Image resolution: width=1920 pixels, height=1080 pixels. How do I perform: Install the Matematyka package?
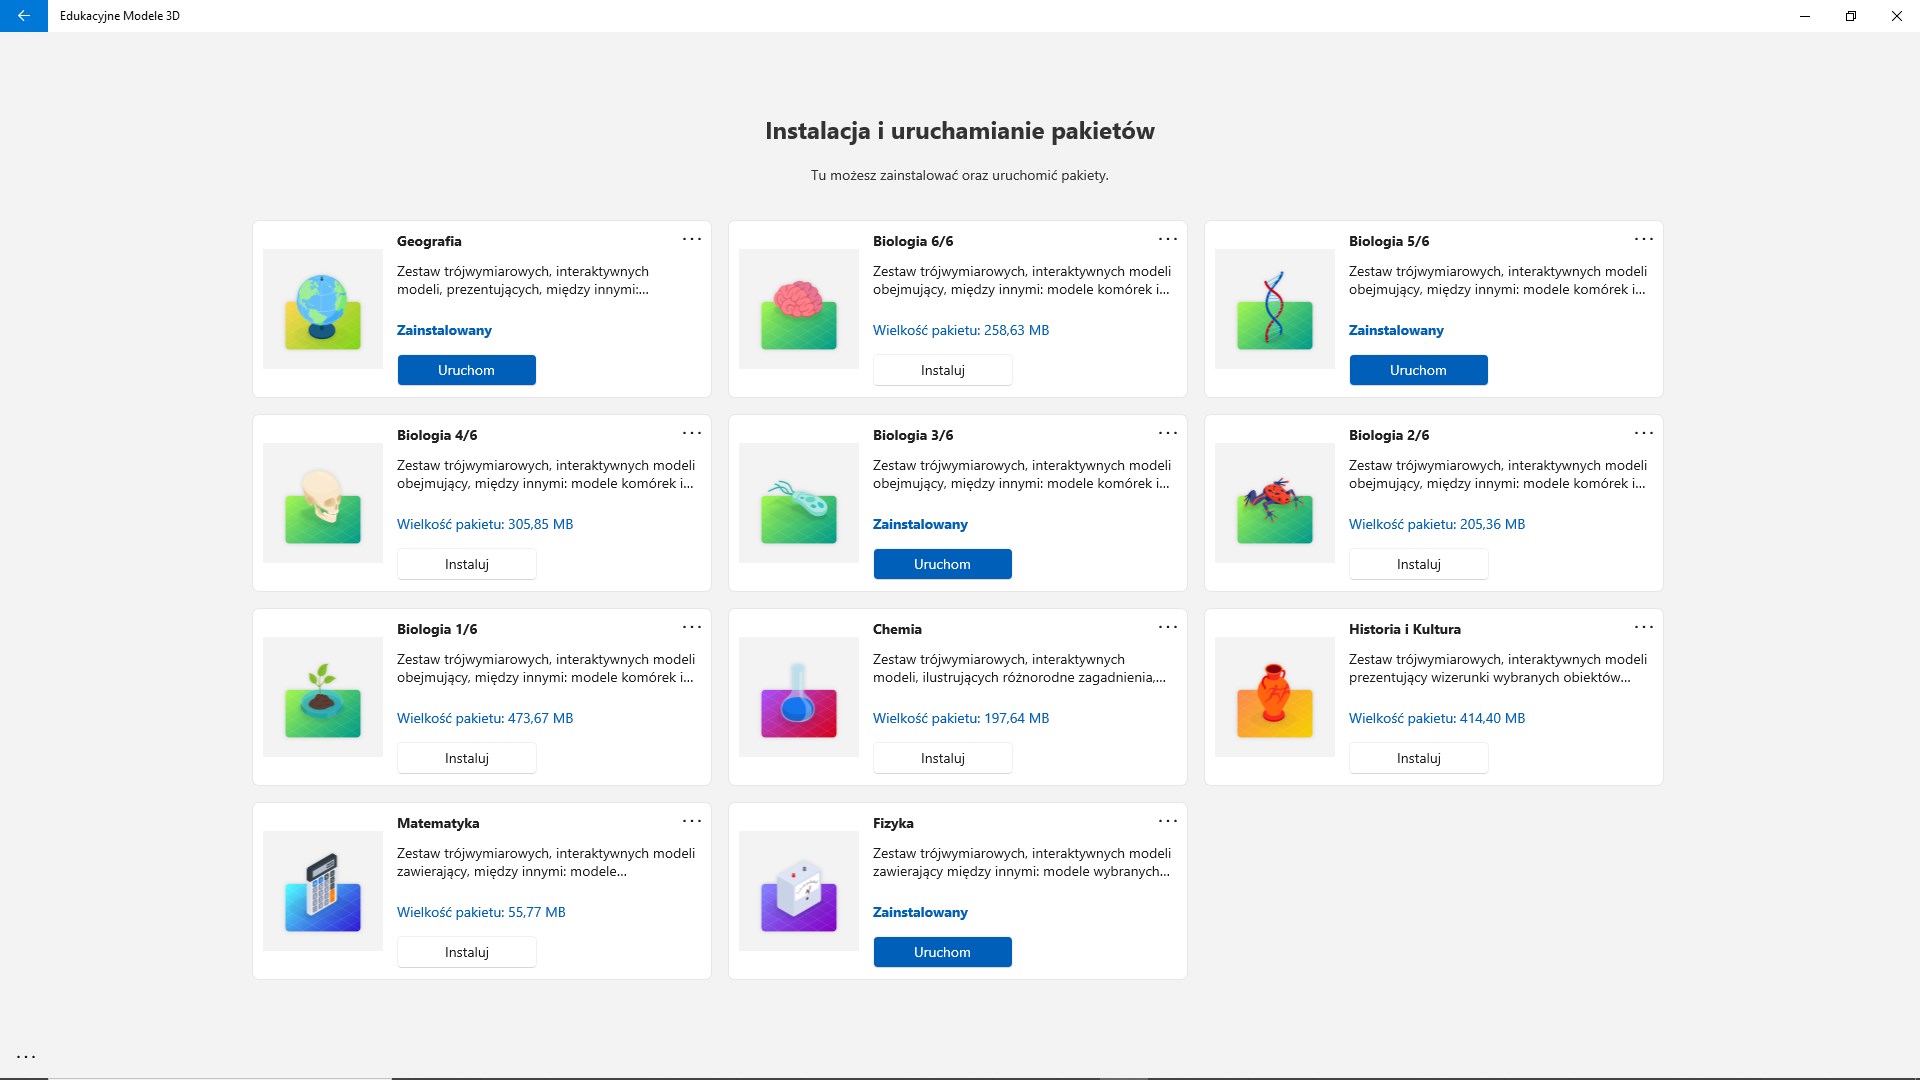pyautogui.click(x=466, y=952)
